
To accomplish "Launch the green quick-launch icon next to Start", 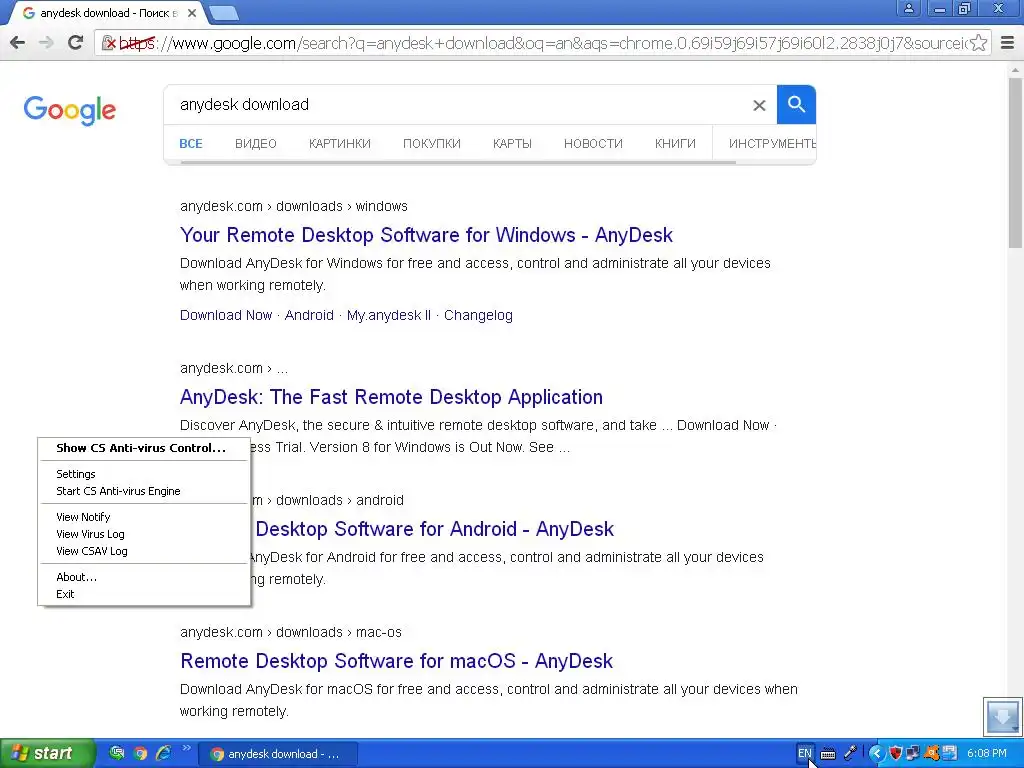I will 117,754.
